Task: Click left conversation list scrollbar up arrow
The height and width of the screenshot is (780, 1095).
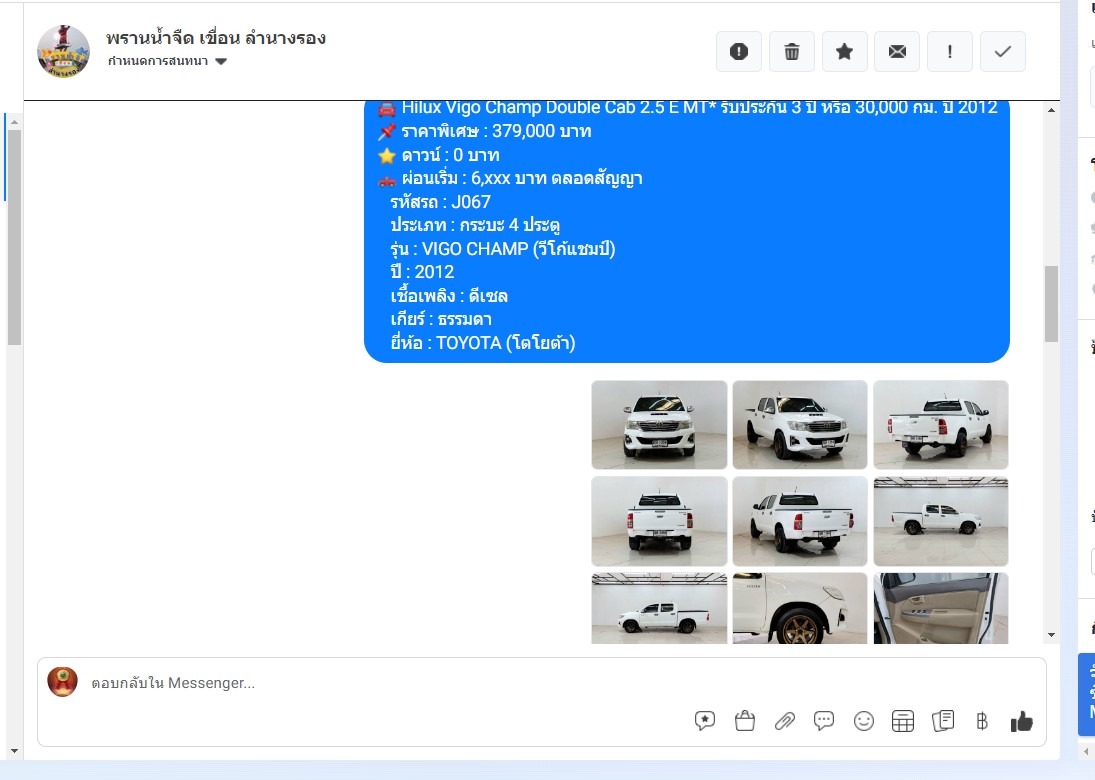Action: coord(14,122)
